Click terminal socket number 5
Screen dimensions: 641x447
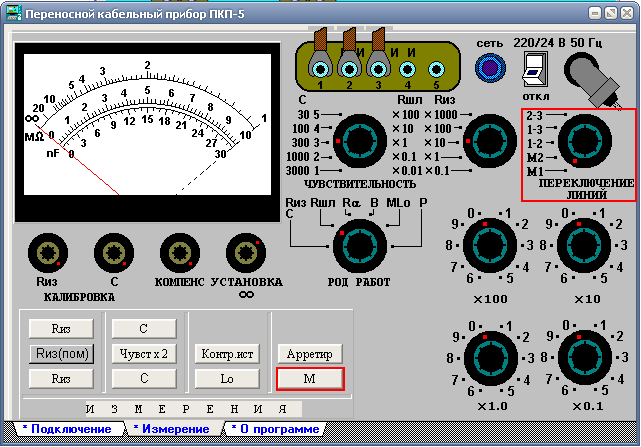point(436,70)
